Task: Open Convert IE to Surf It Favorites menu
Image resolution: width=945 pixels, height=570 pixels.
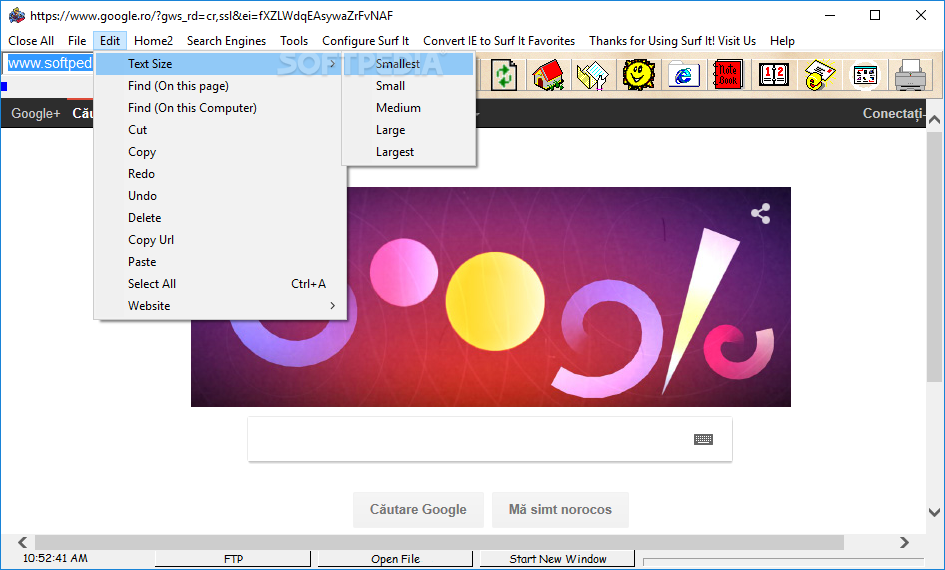Action: pos(499,40)
